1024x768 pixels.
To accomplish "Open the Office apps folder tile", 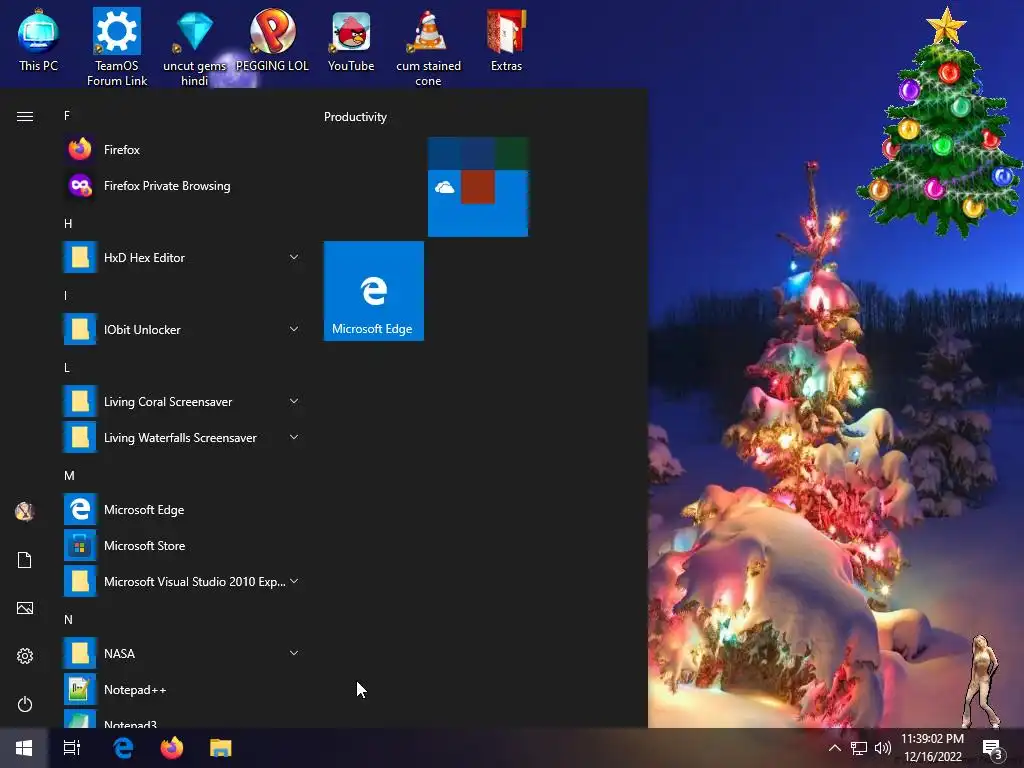I will click(478, 187).
